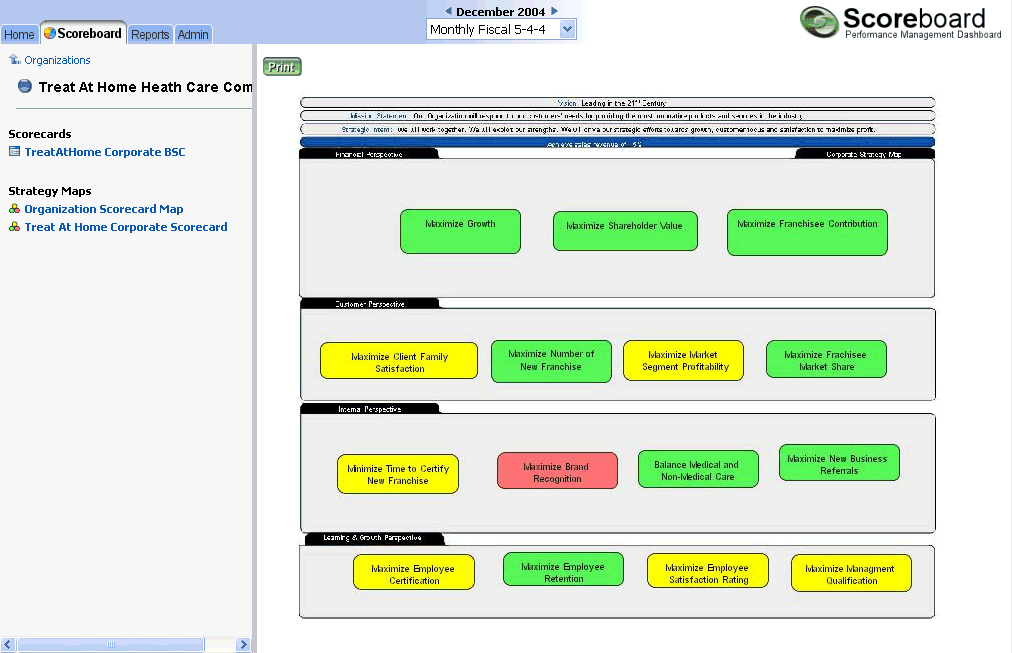This screenshot has width=1012, height=653.
Task: Select the Scoreboard tab
Action: click(x=83, y=33)
